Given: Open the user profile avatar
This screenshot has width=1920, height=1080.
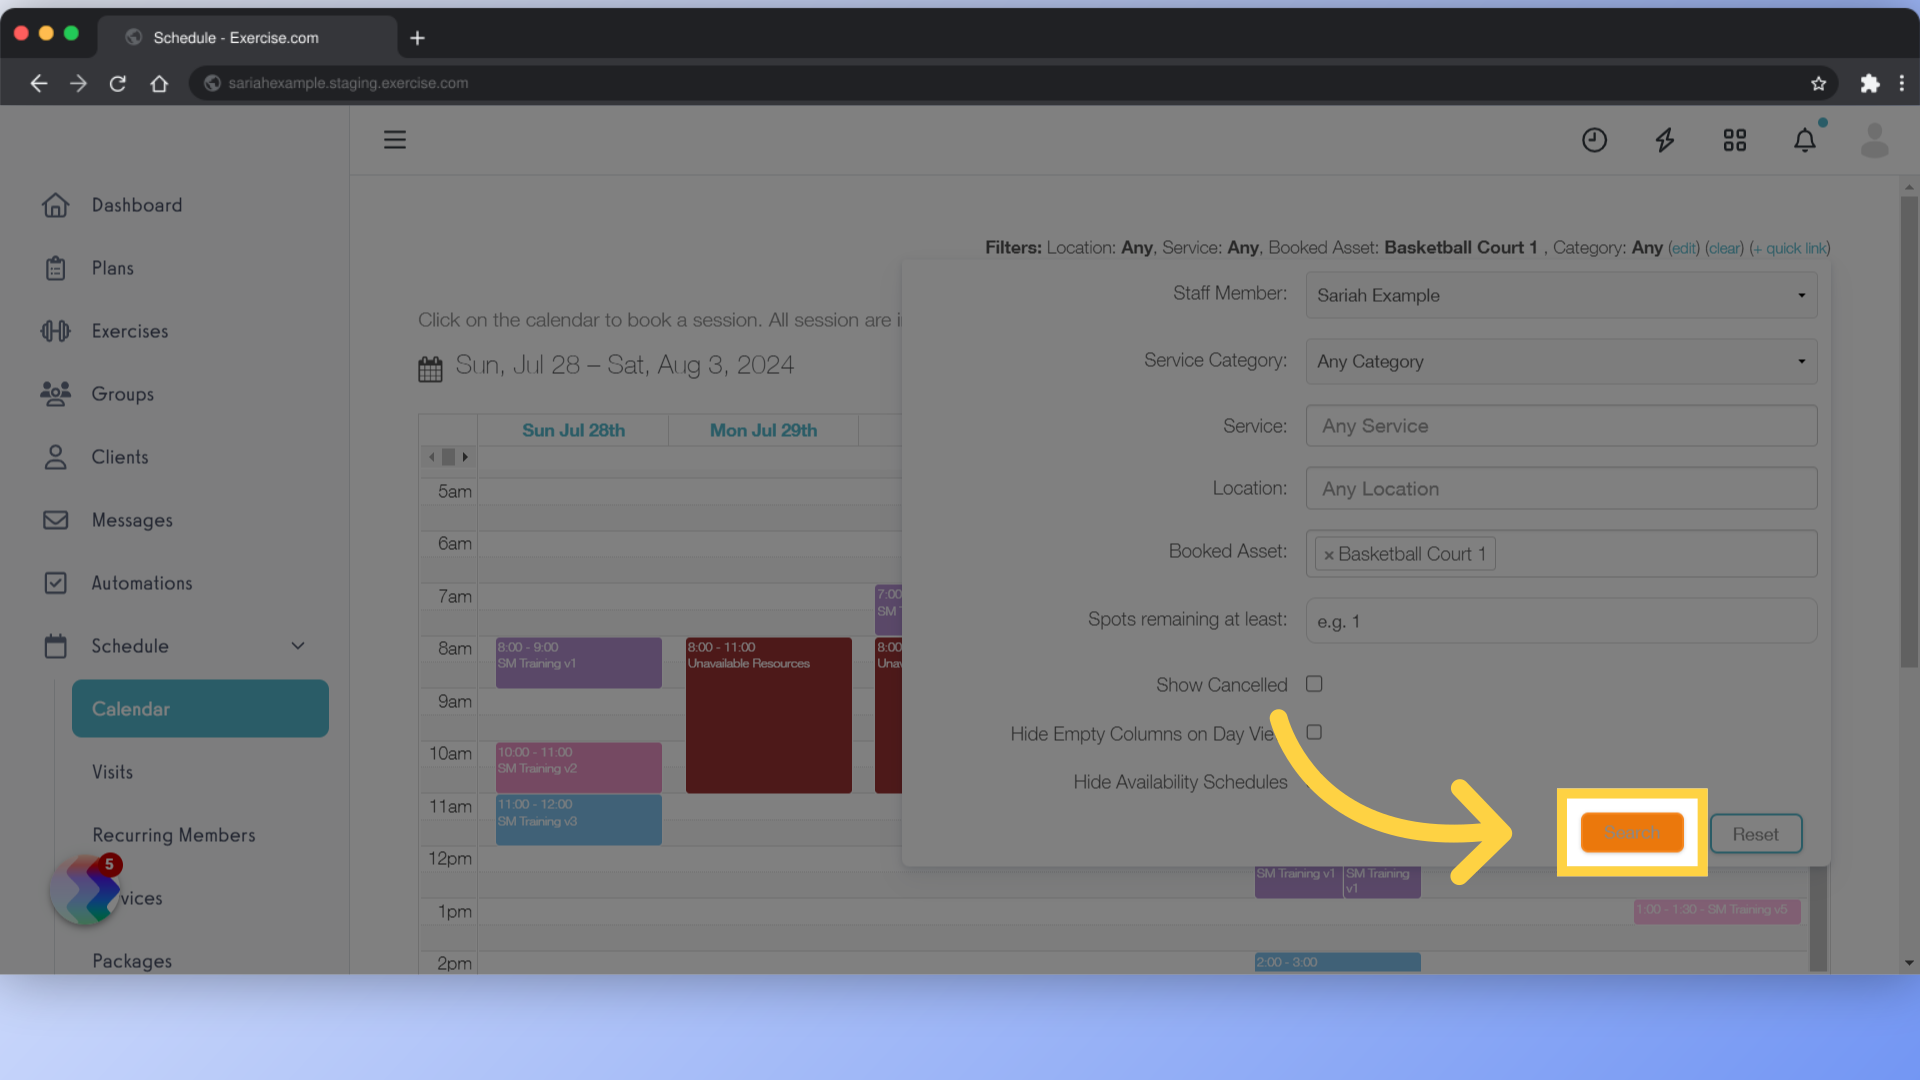Looking at the screenshot, I should point(1875,140).
